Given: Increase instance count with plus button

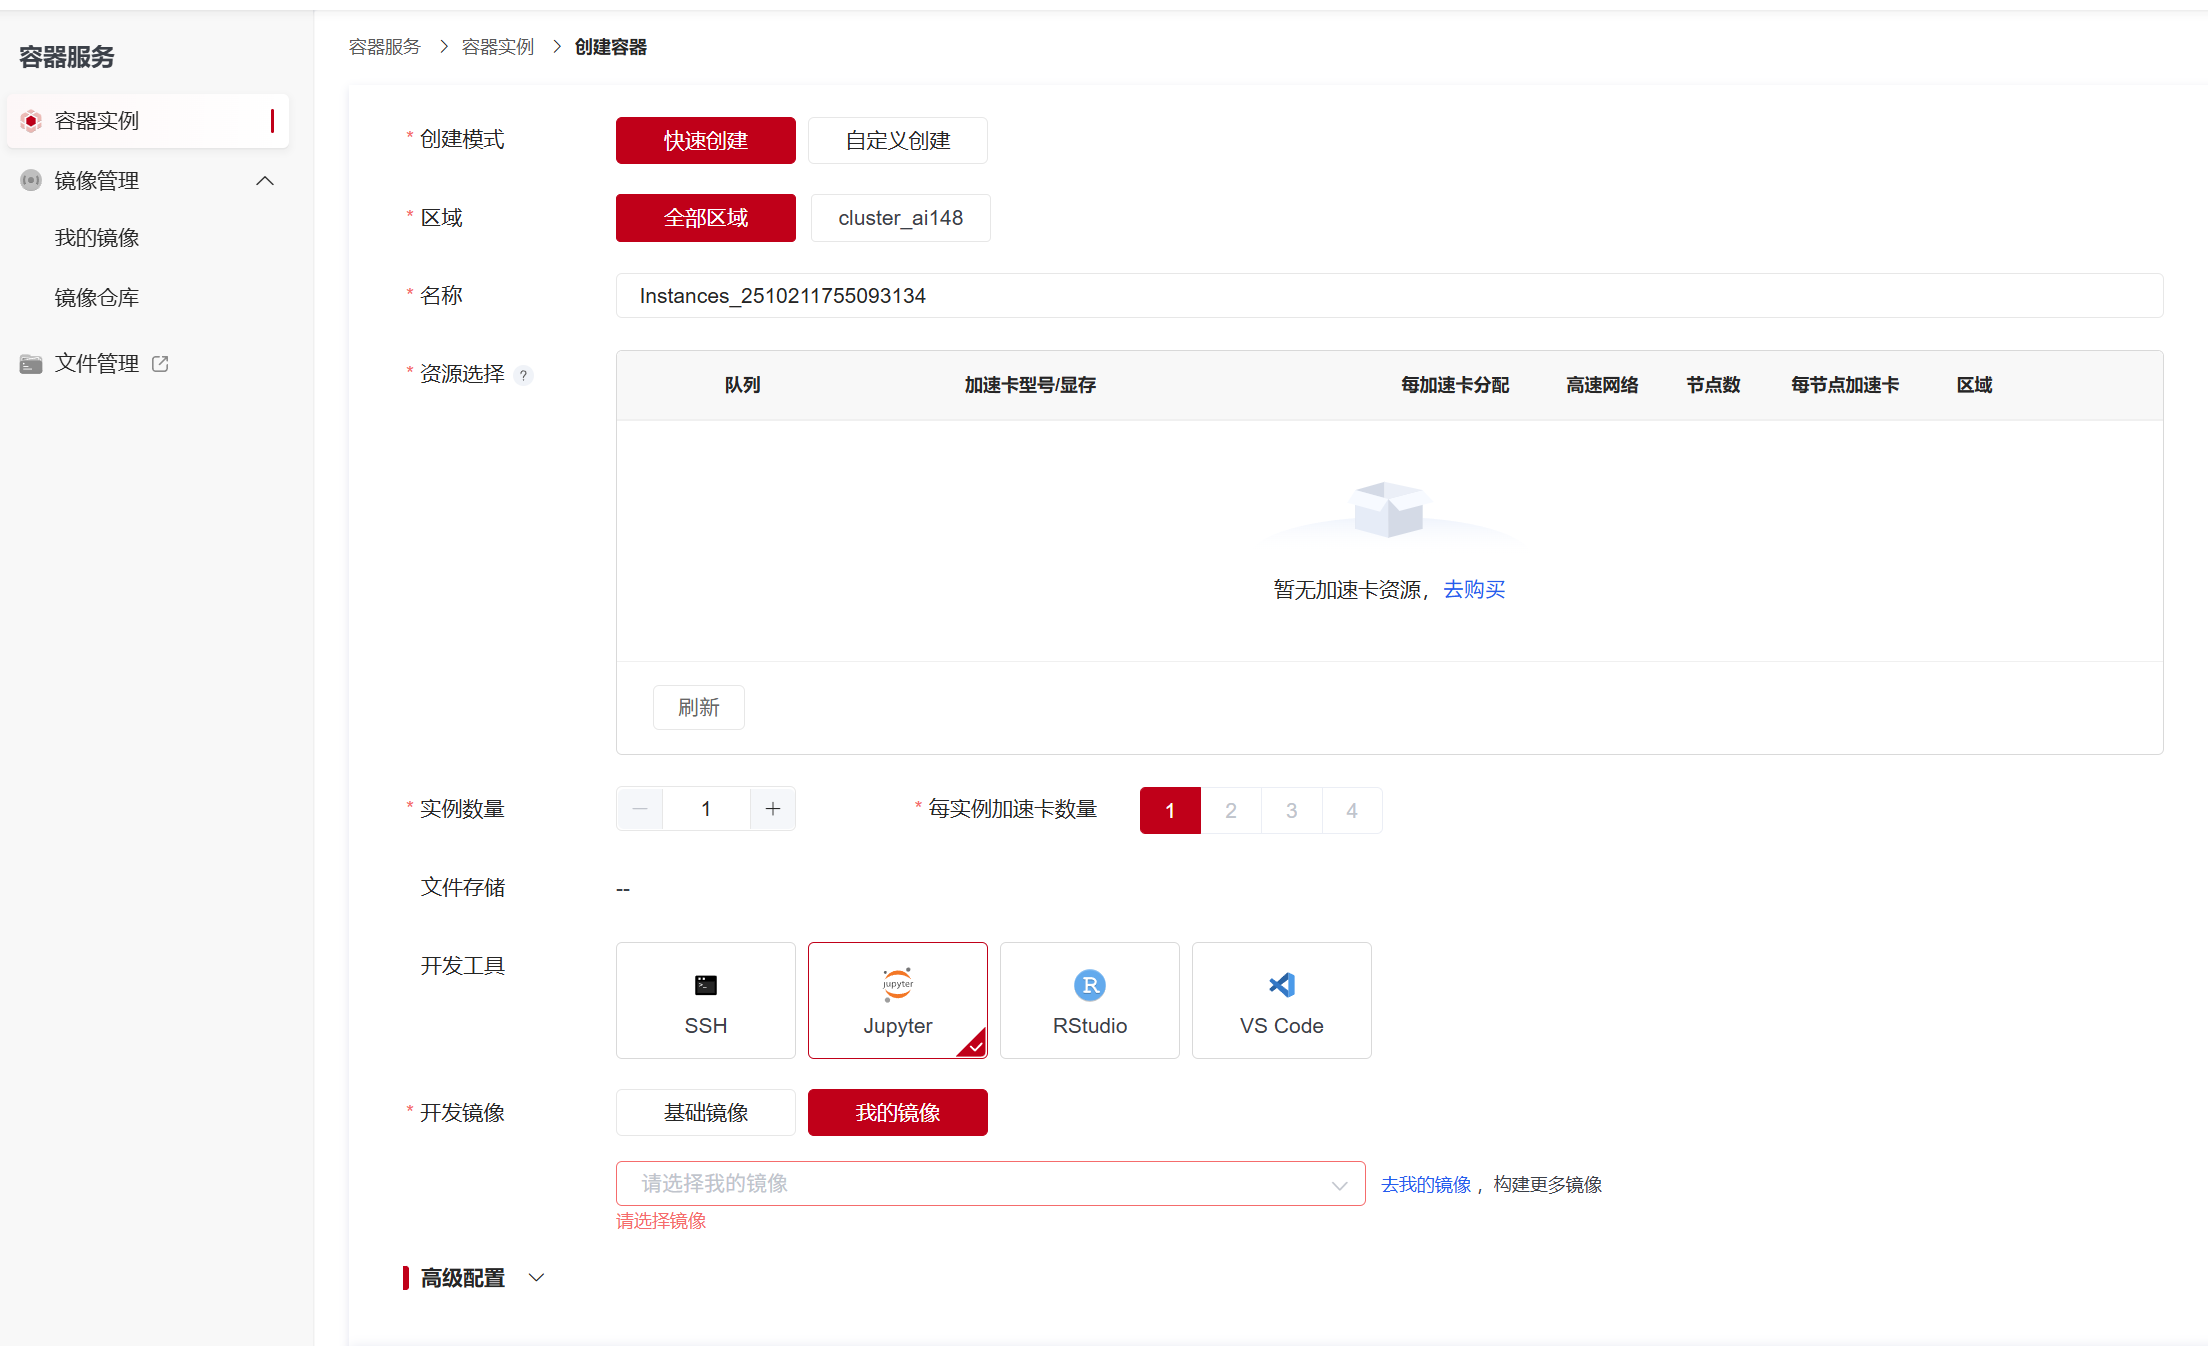Looking at the screenshot, I should [x=772, y=809].
